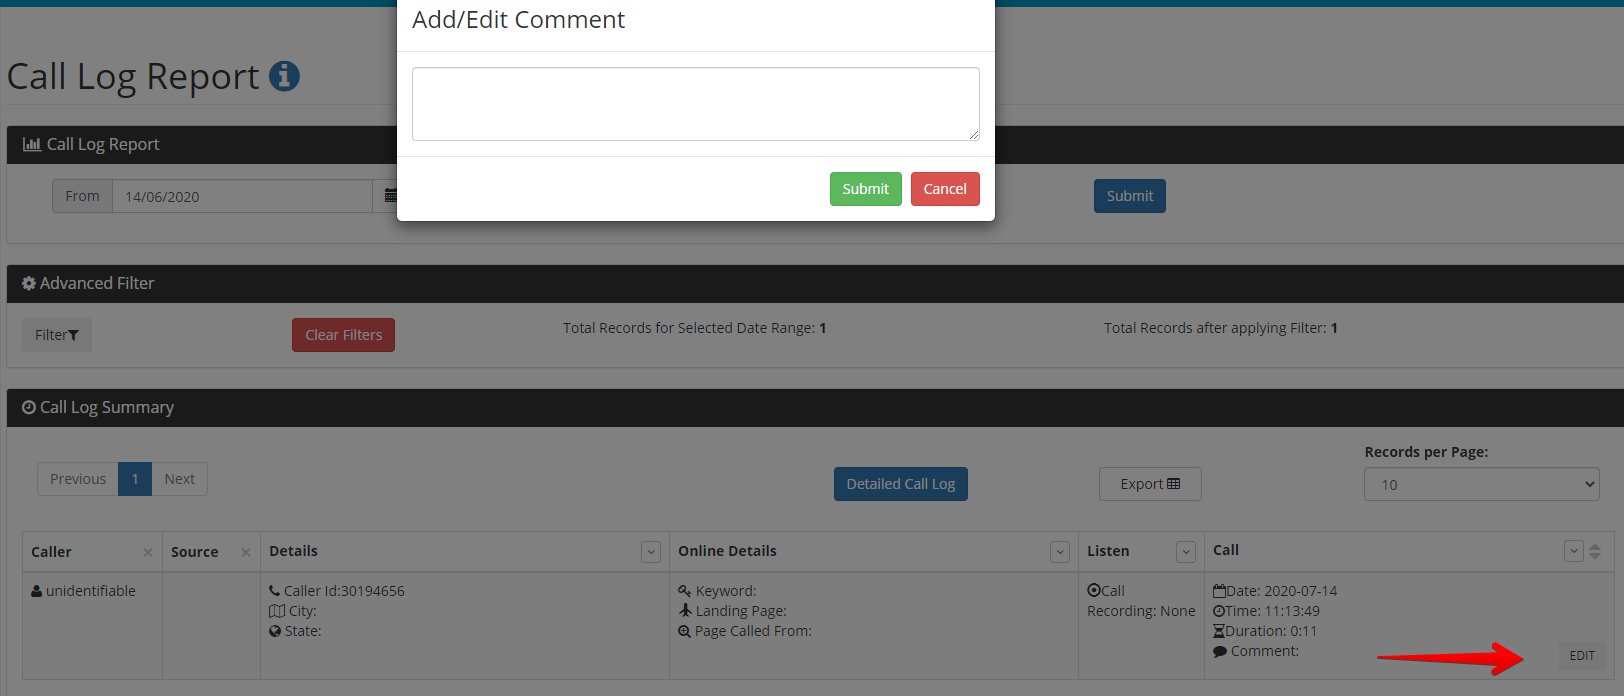Click the user icon beside unidentifiable
The height and width of the screenshot is (696, 1624).
coord(37,591)
